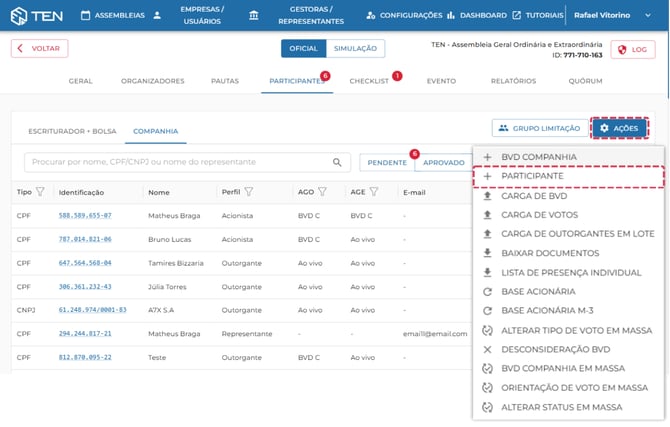Select the Oficial mode toggle
The height and width of the screenshot is (427, 670).
pyautogui.click(x=303, y=49)
